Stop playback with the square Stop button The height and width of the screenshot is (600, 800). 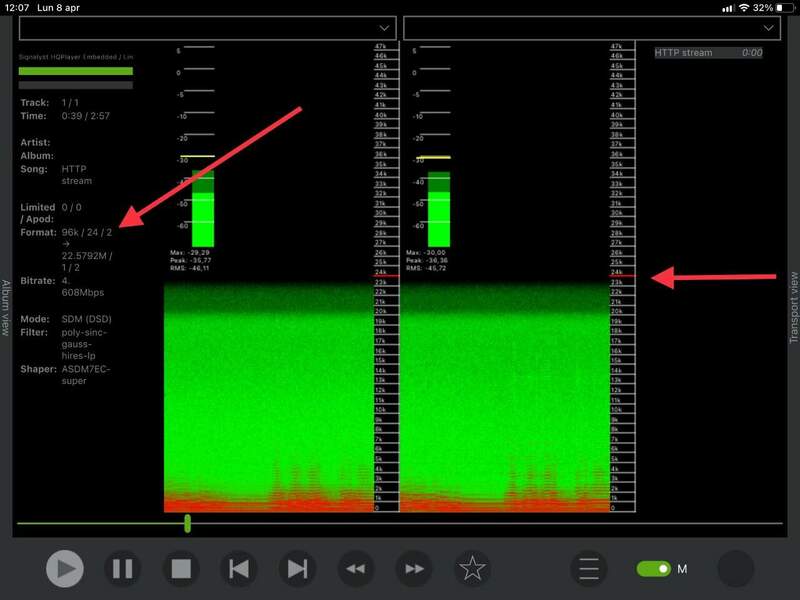tap(180, 569)
